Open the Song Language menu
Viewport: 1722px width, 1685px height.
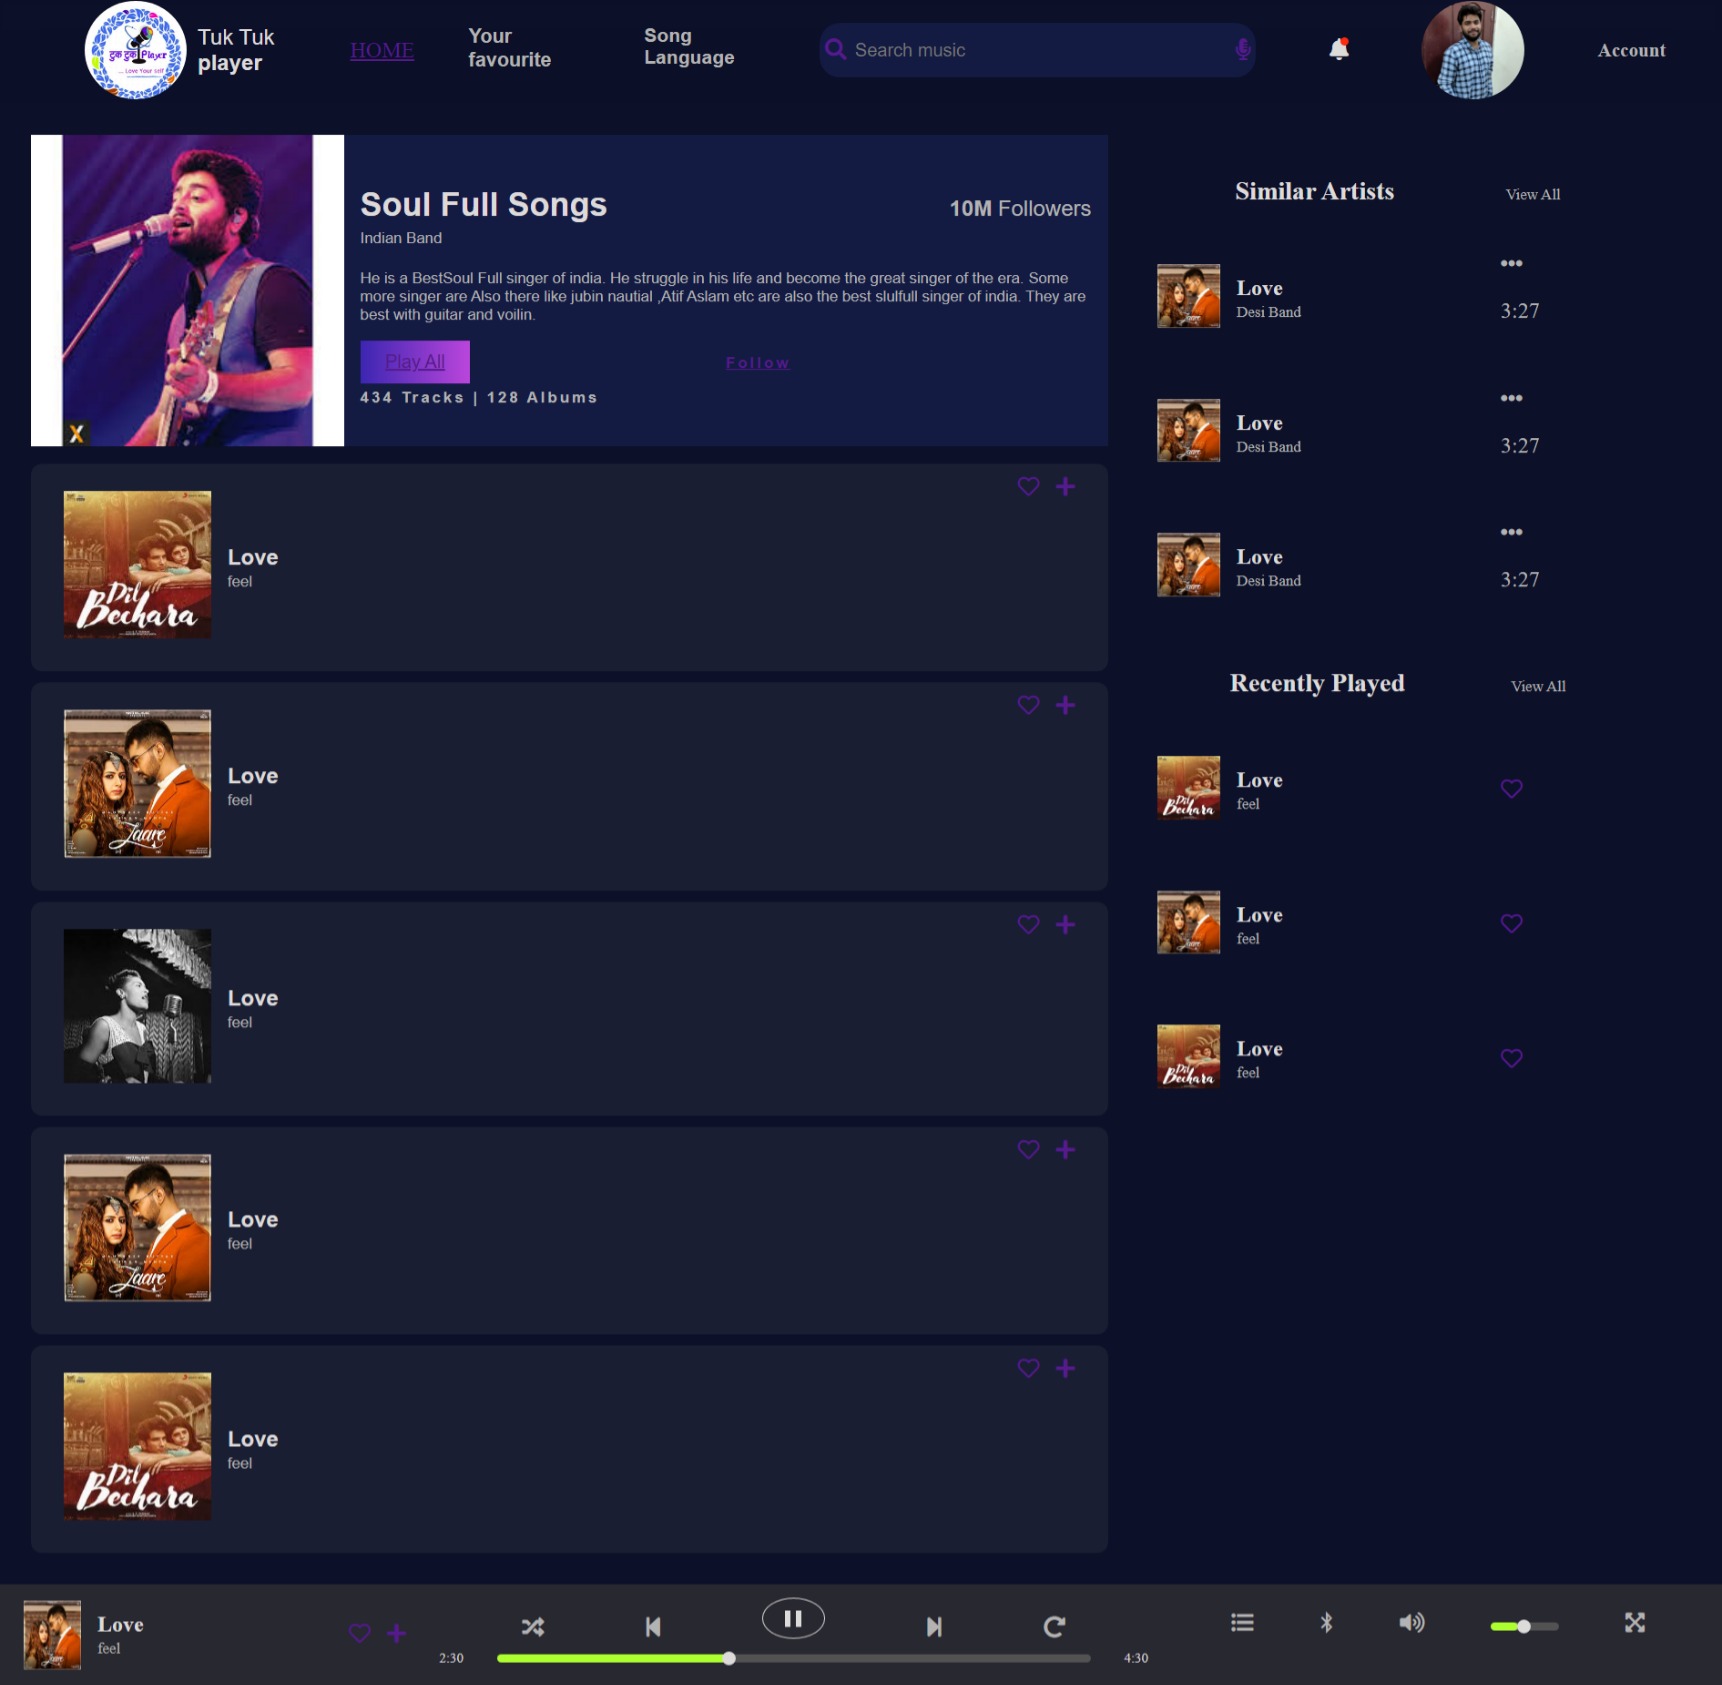(688, 46)
